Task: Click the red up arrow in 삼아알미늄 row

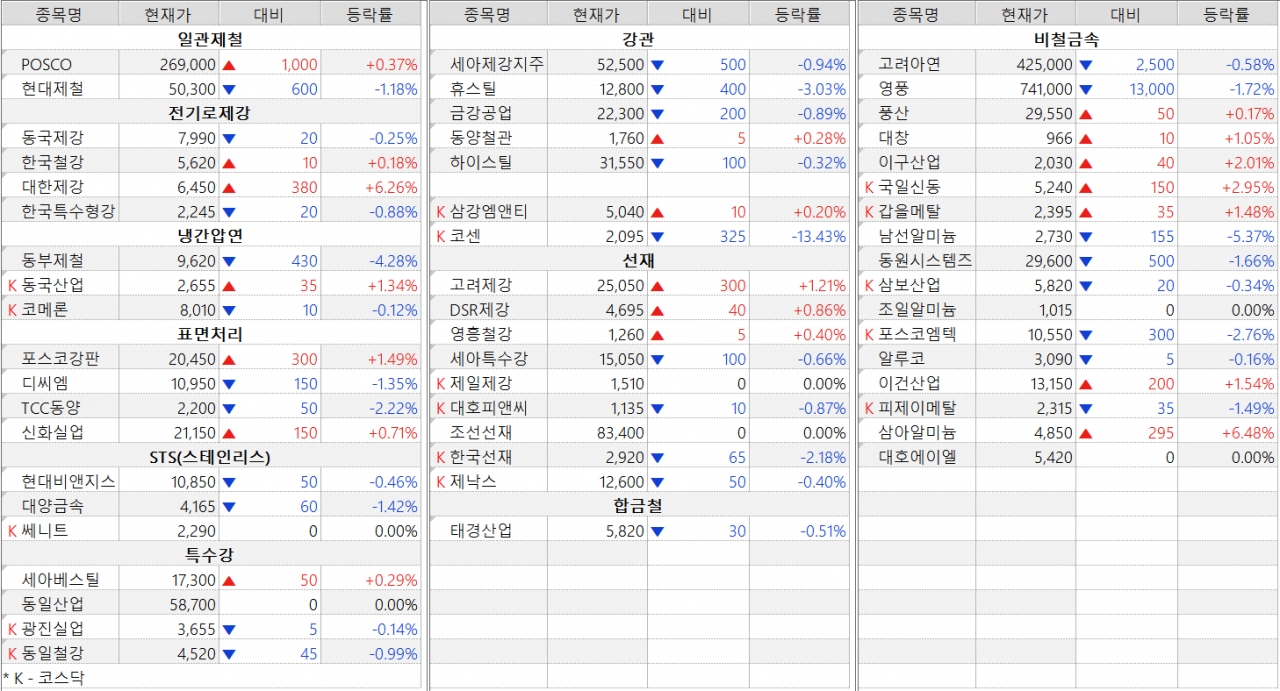Action: coord(1086,433)
